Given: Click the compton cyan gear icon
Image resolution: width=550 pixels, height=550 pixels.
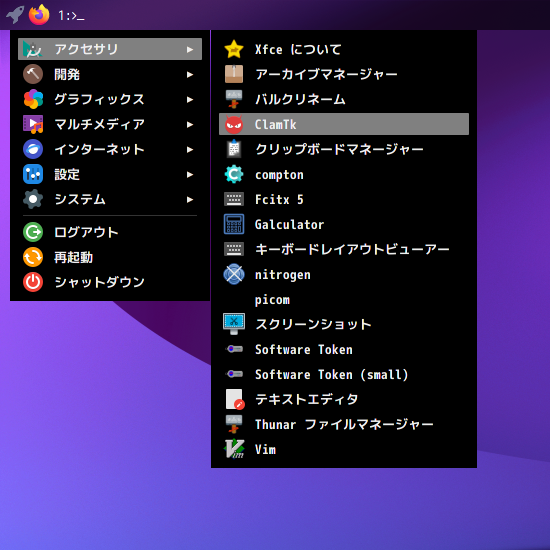Looking at the screenshot, I should pyautogui.click(x=234, y=174).
